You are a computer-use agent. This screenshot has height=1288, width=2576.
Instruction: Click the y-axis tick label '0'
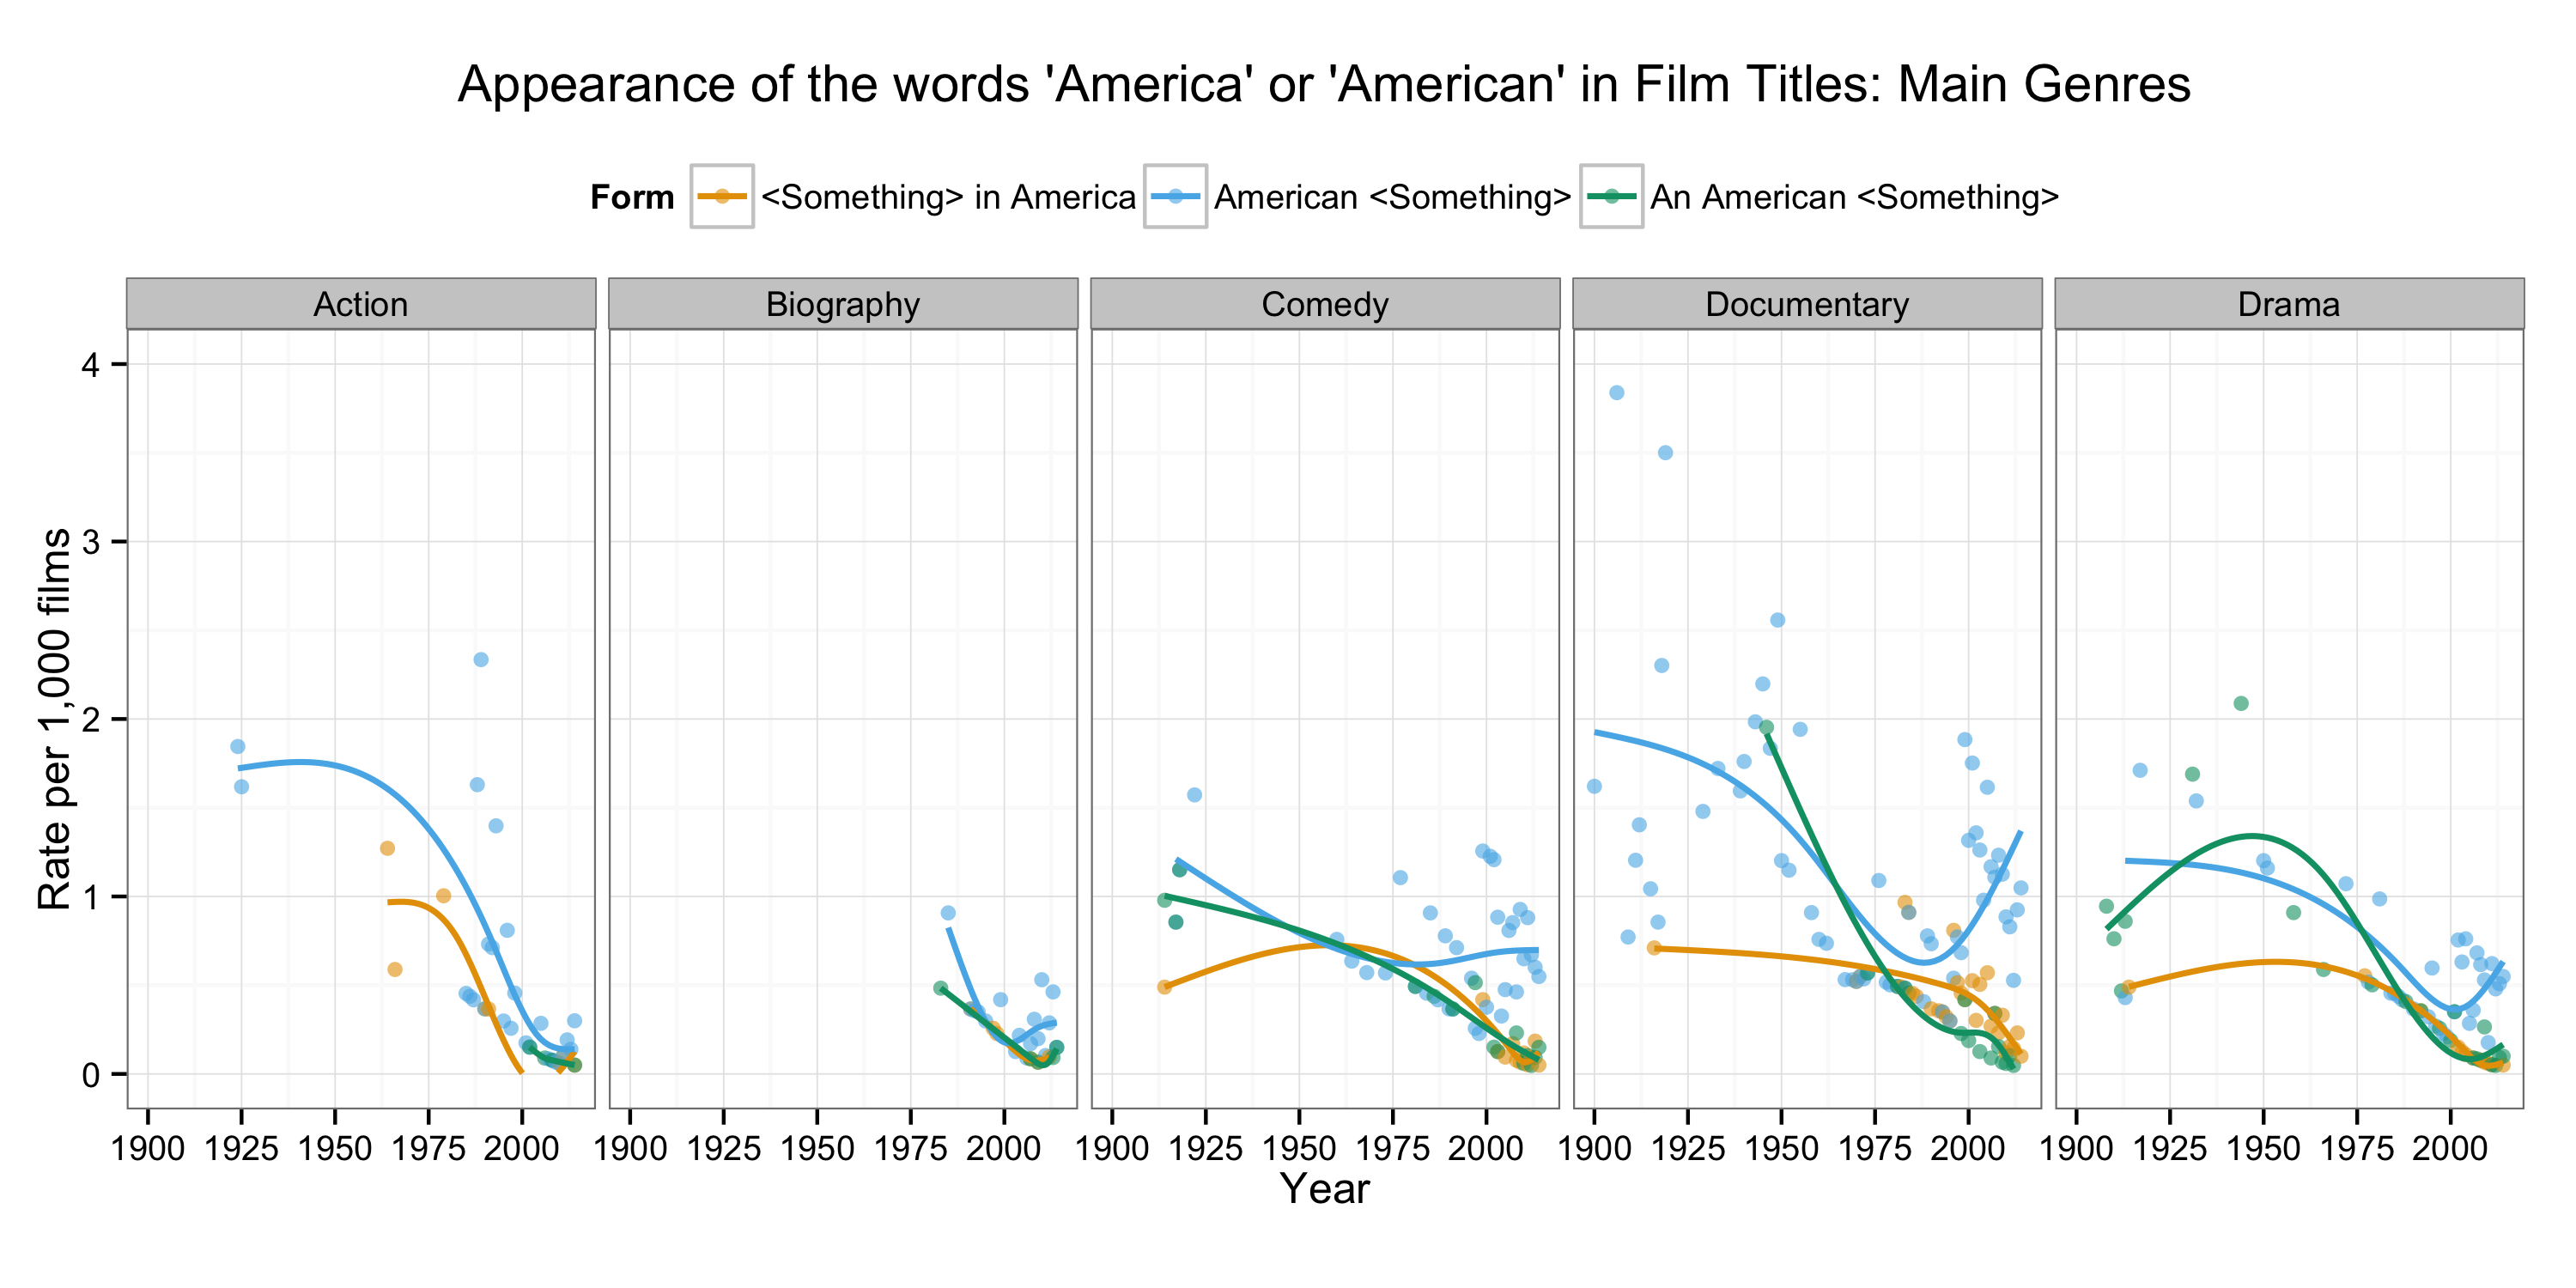click(x=91, y=1075)
